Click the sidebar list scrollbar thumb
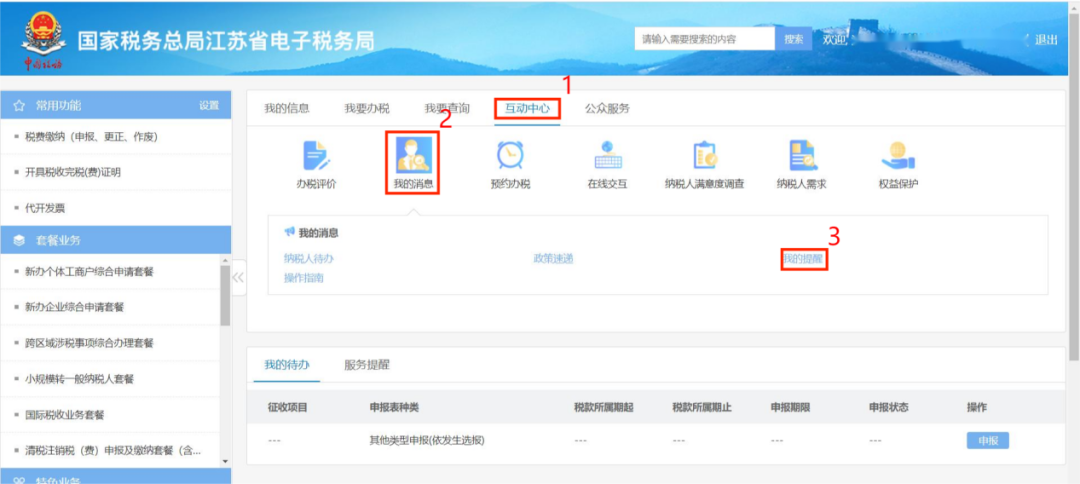1080x484 pixels. [x=225, y=295]
